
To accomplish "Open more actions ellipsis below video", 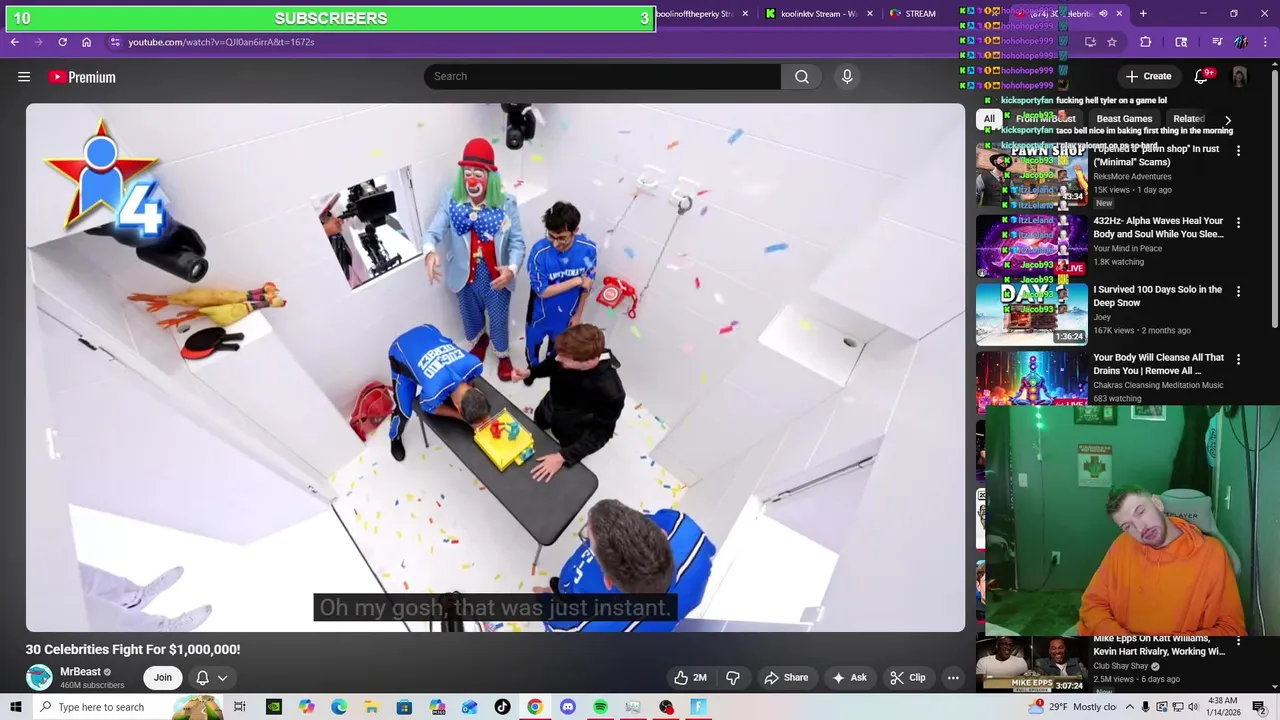I will pyautogui.click(x=953, y=677).
